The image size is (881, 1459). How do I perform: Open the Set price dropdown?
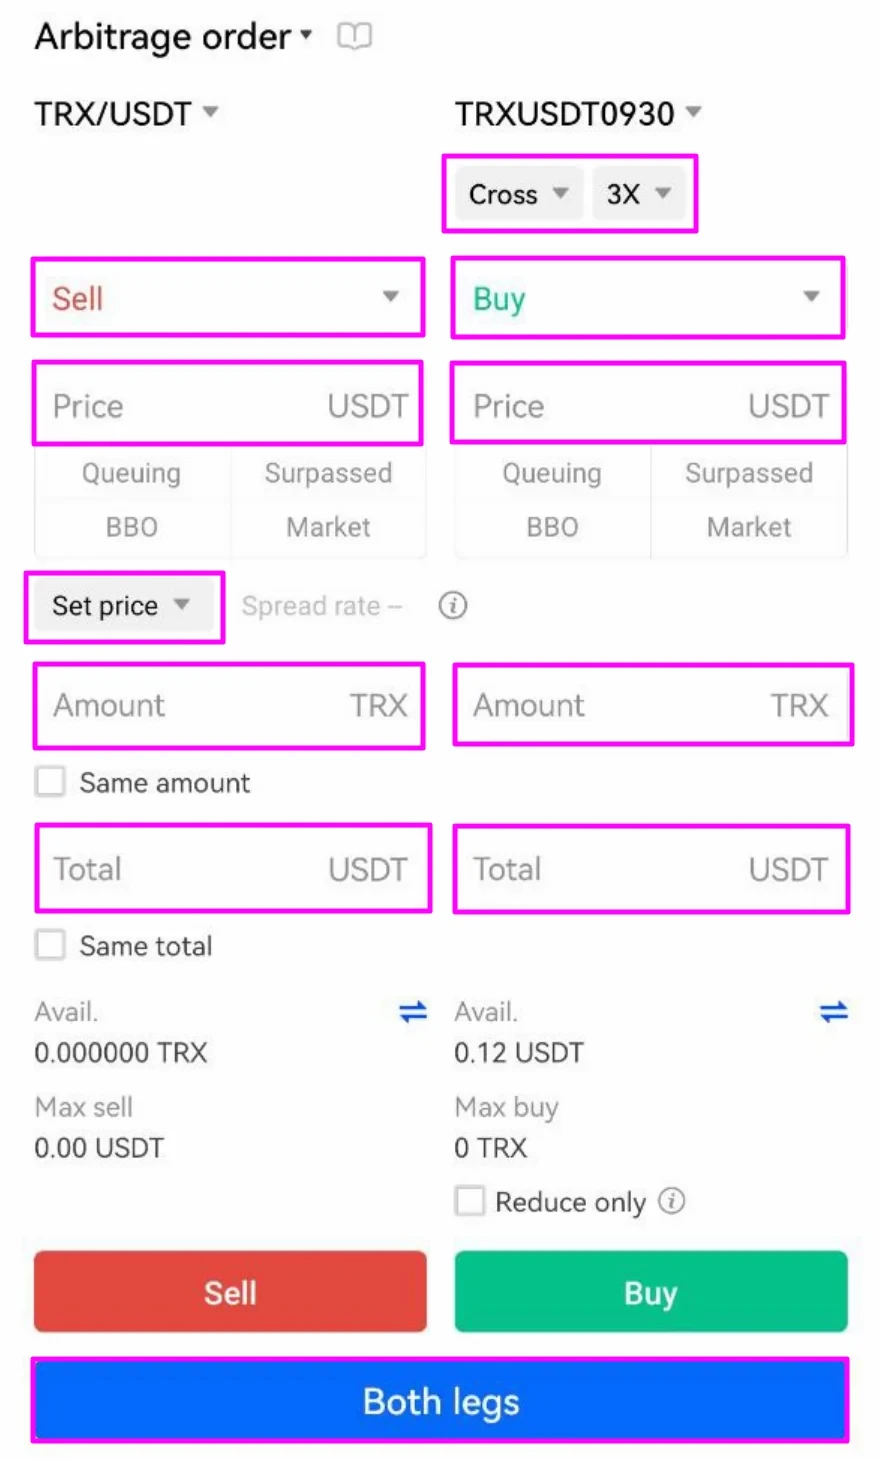click(x=121, y=606)
